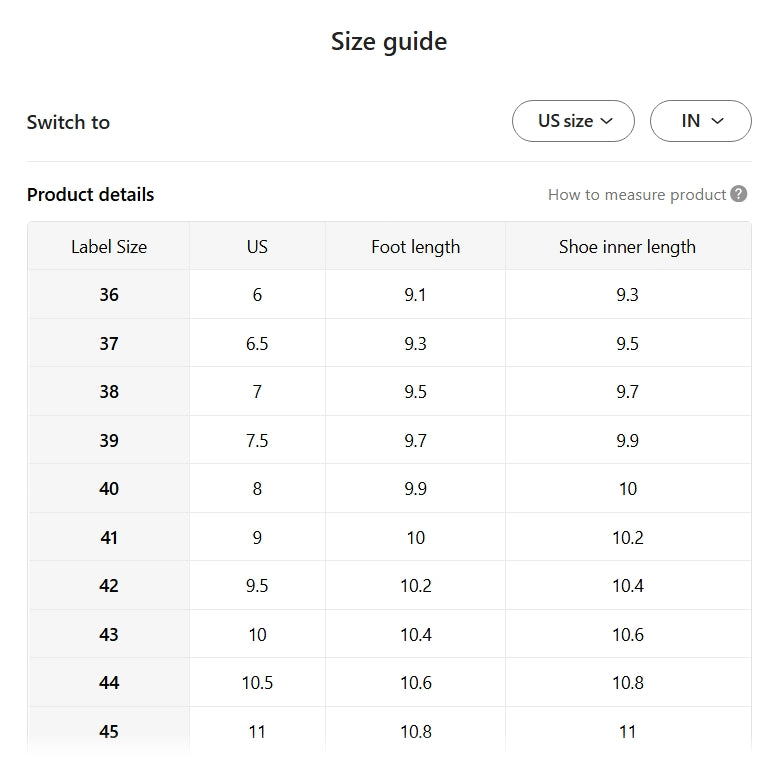The image size is (765, 778).
Task: Select label size 37 row
Action: 109,344
